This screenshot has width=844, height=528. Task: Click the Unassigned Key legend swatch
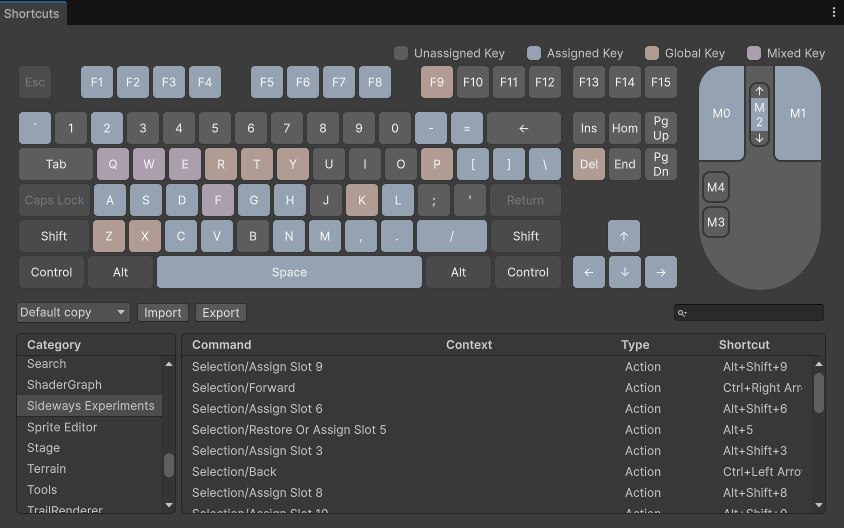click(x=400, y=53)
